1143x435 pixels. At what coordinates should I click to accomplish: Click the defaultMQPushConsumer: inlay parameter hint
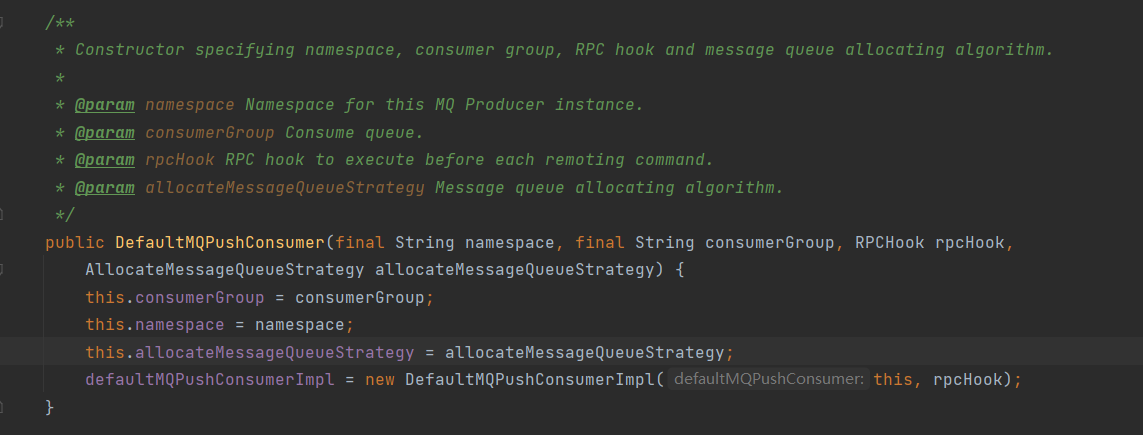click(768, 380)
